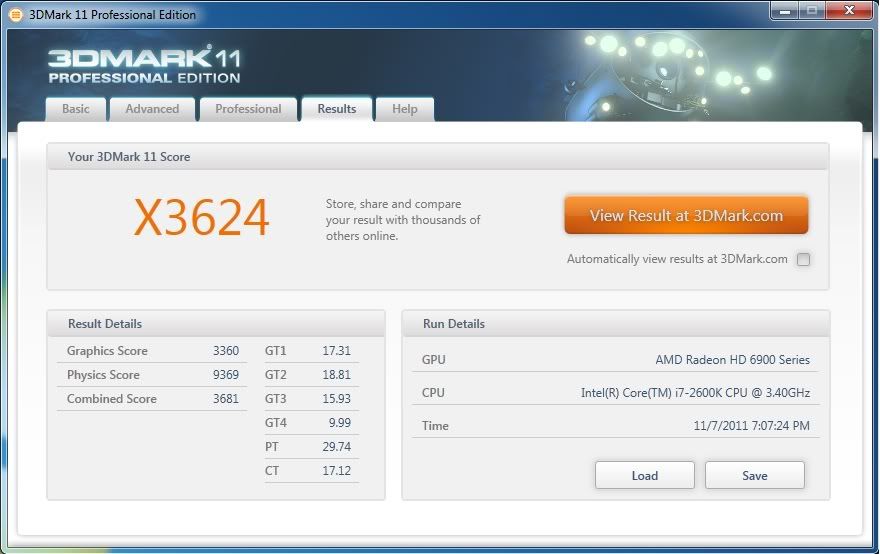
Task: Click the GT3 result 15.93
Action: click(336, 399)
